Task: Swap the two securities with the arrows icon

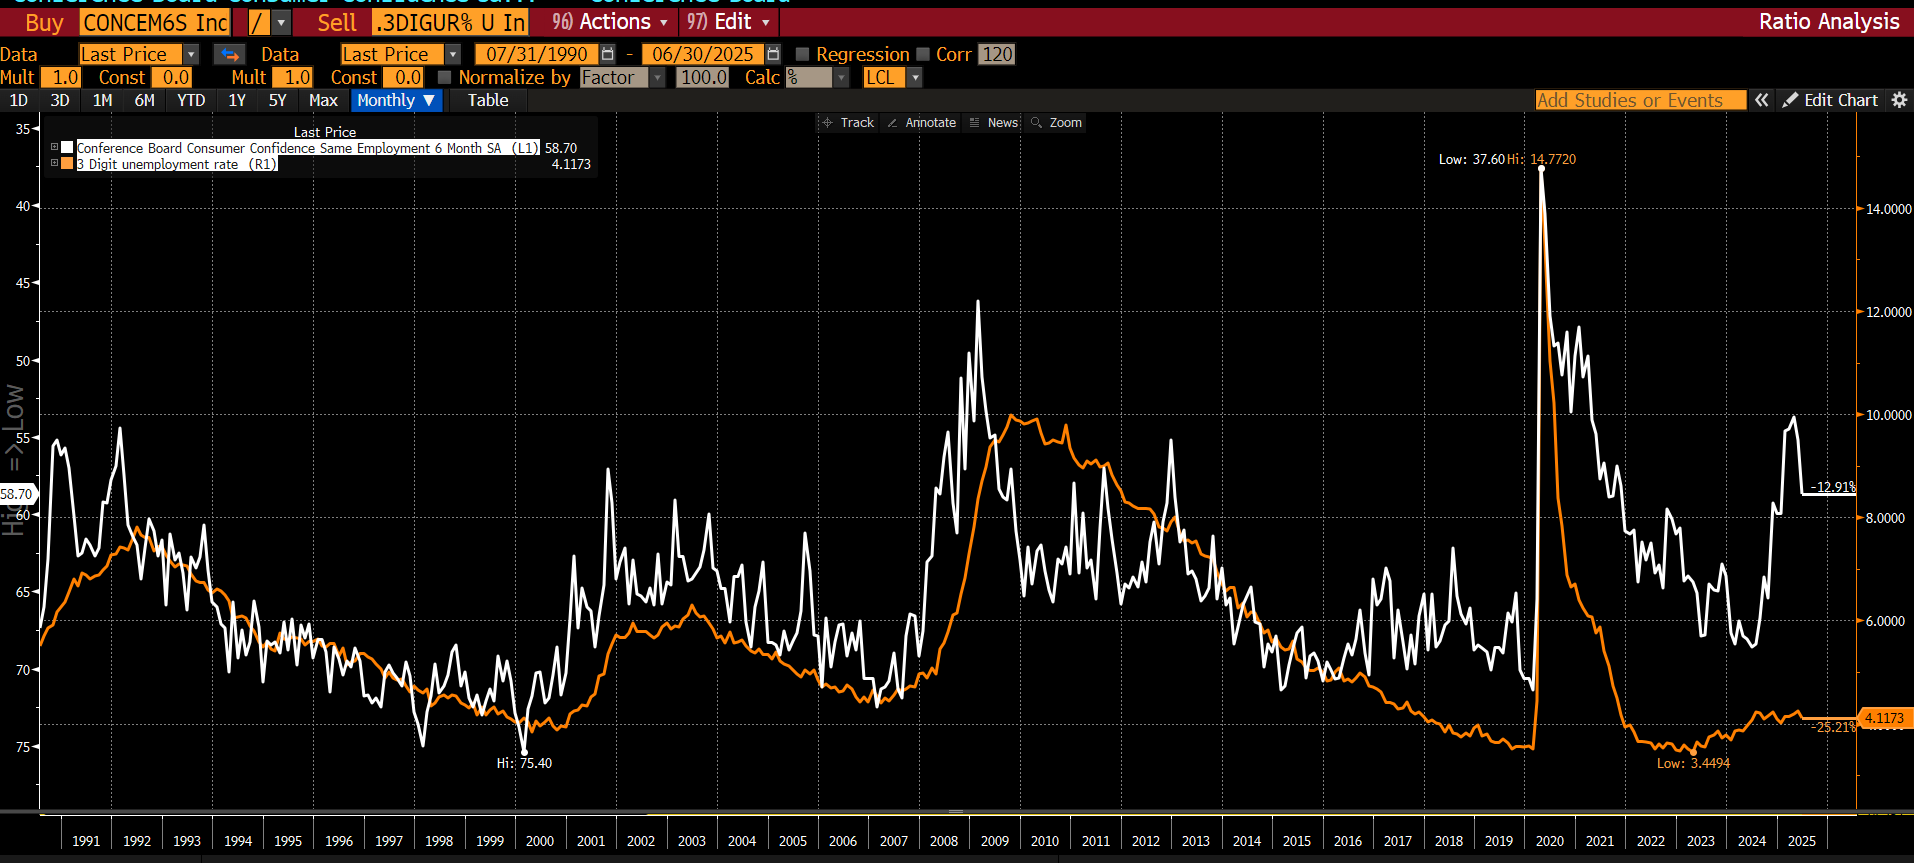Action: point(229,54)
